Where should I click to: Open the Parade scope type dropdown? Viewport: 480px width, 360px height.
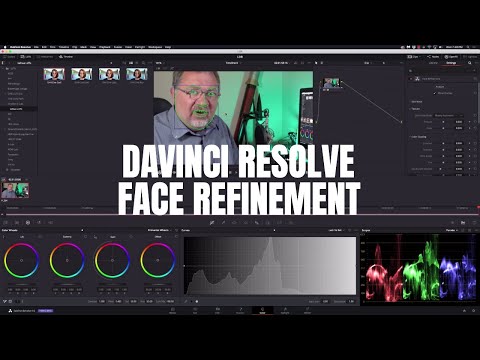click(x=451, y=230)
